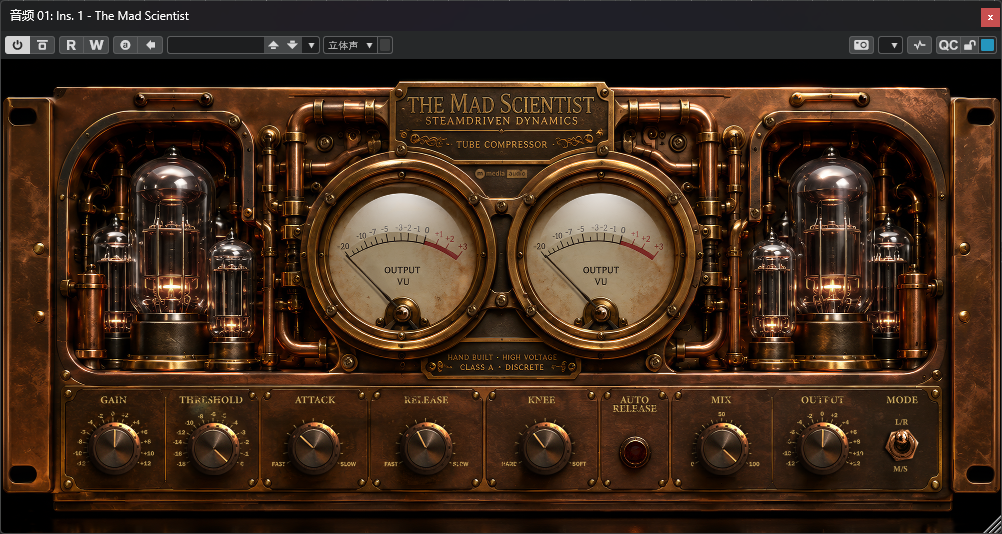Click the TUBE COMPRESSOR label
Screen dimensions: 1002x534
click(x=502, y=144)
